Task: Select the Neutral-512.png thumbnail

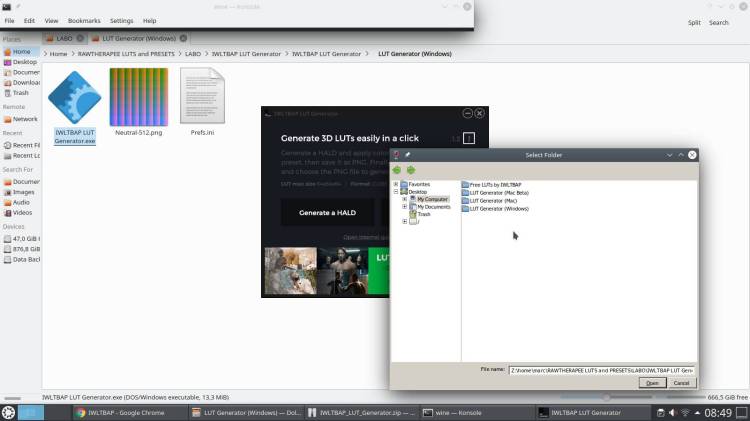Action: coord(139,97)
